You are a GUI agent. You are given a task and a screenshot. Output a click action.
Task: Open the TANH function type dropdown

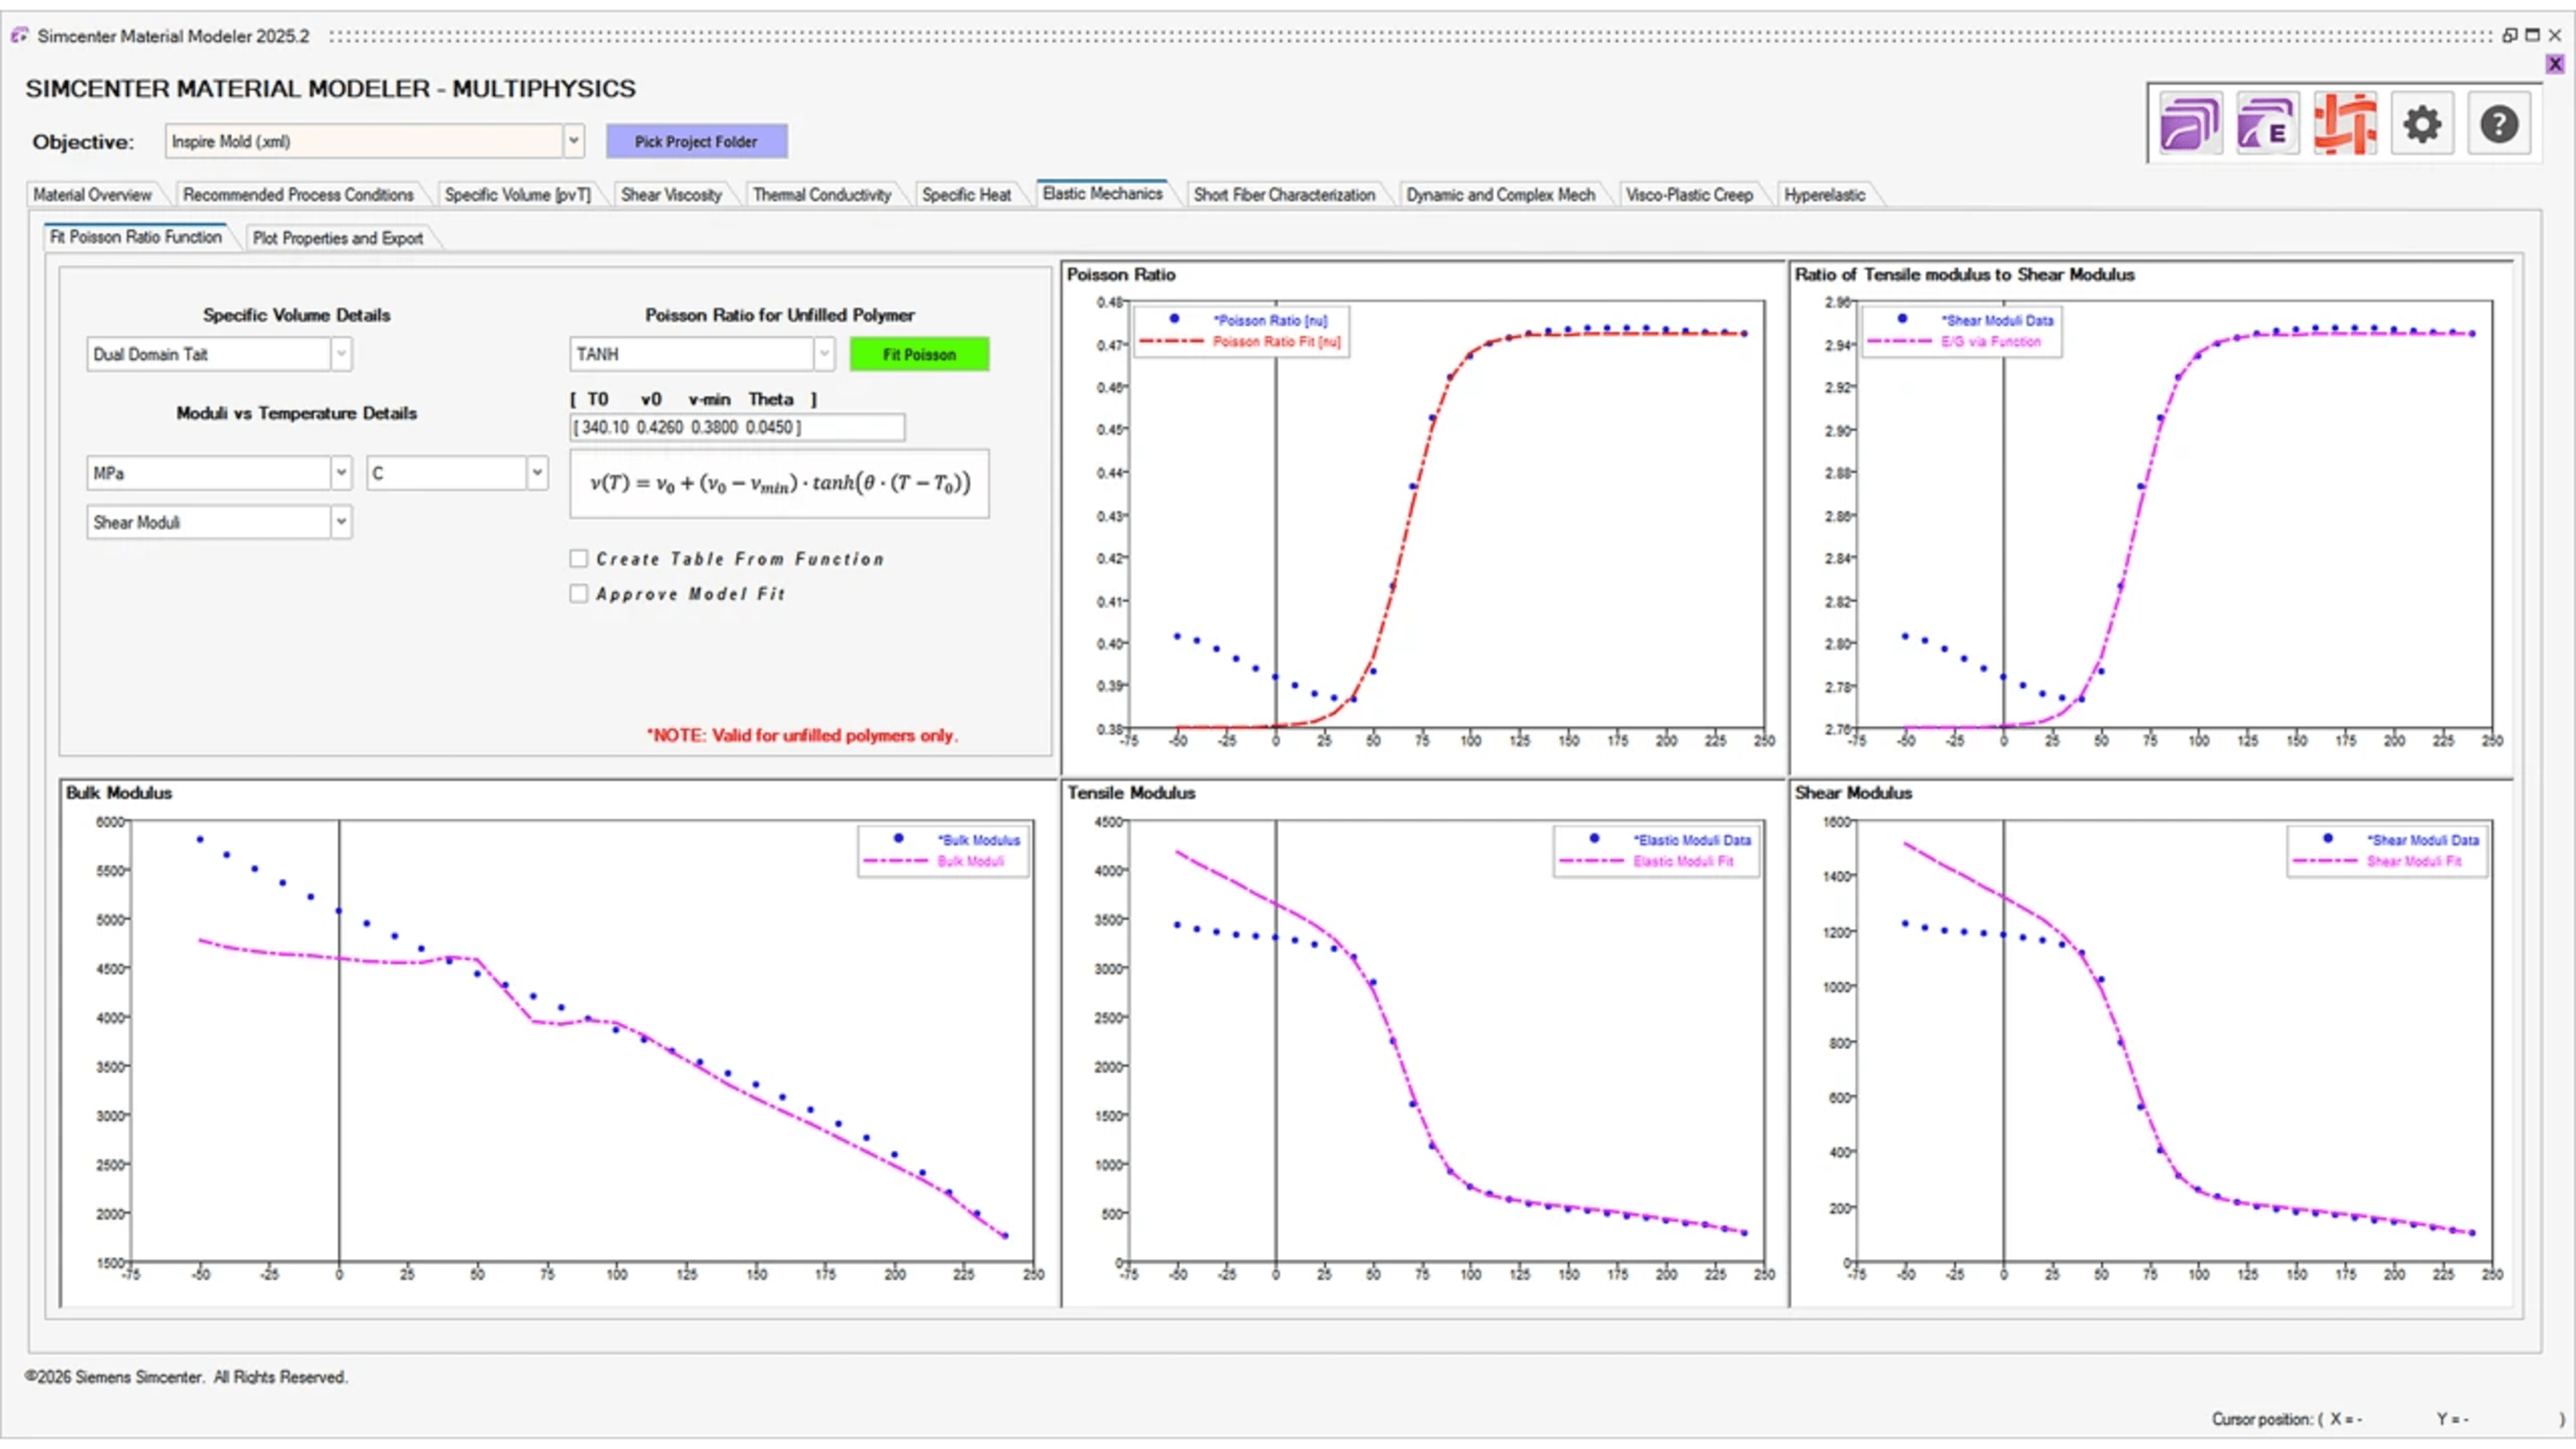click(824, 354)
